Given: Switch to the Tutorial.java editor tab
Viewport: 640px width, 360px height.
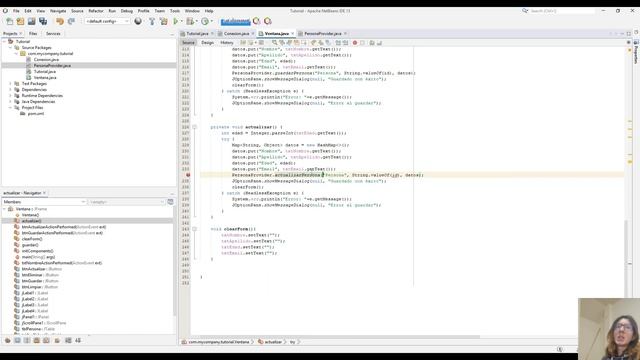Looking at the screenshot, I should click(197, 33).
